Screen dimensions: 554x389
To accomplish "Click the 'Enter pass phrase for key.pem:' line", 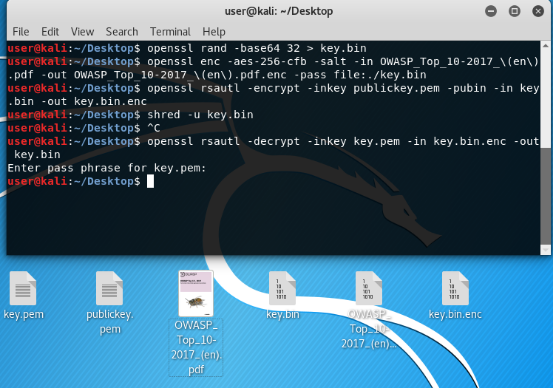I will tap(106, 168).
